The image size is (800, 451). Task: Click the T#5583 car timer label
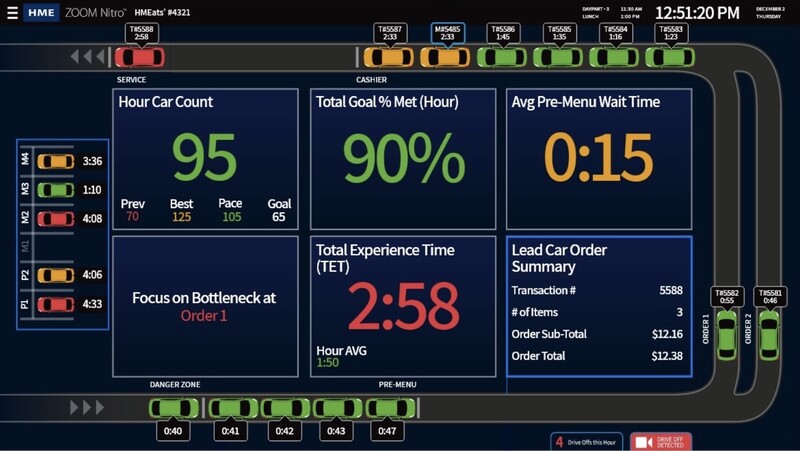pyautogui.click(x=672, y=33)
